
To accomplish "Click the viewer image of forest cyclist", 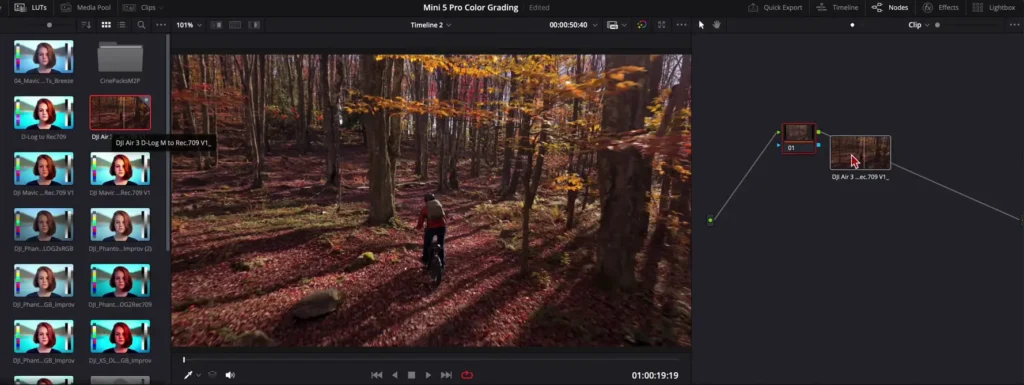I will tap(431, 200).
